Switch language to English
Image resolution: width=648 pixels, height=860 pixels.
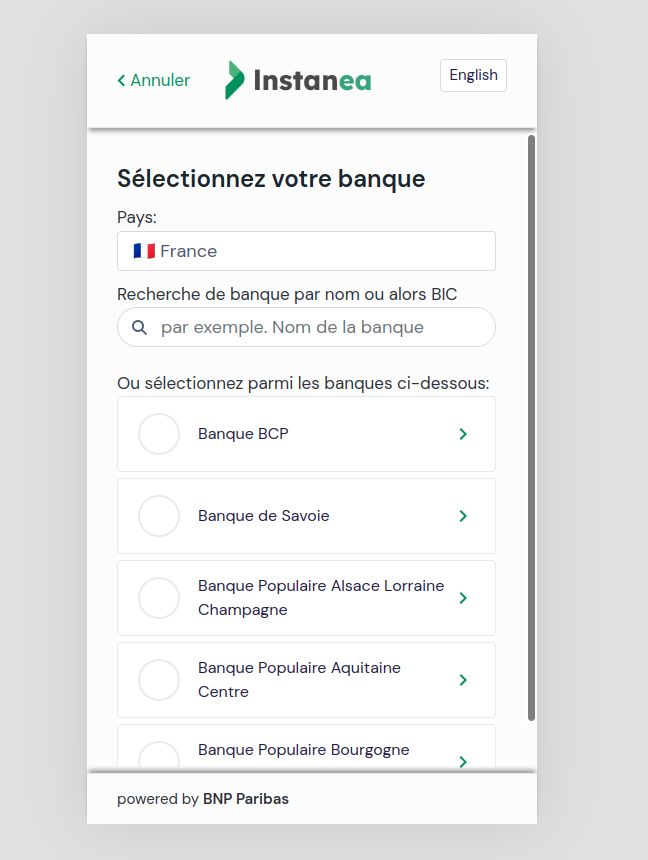pyautogui.click(x=473, y=75)
